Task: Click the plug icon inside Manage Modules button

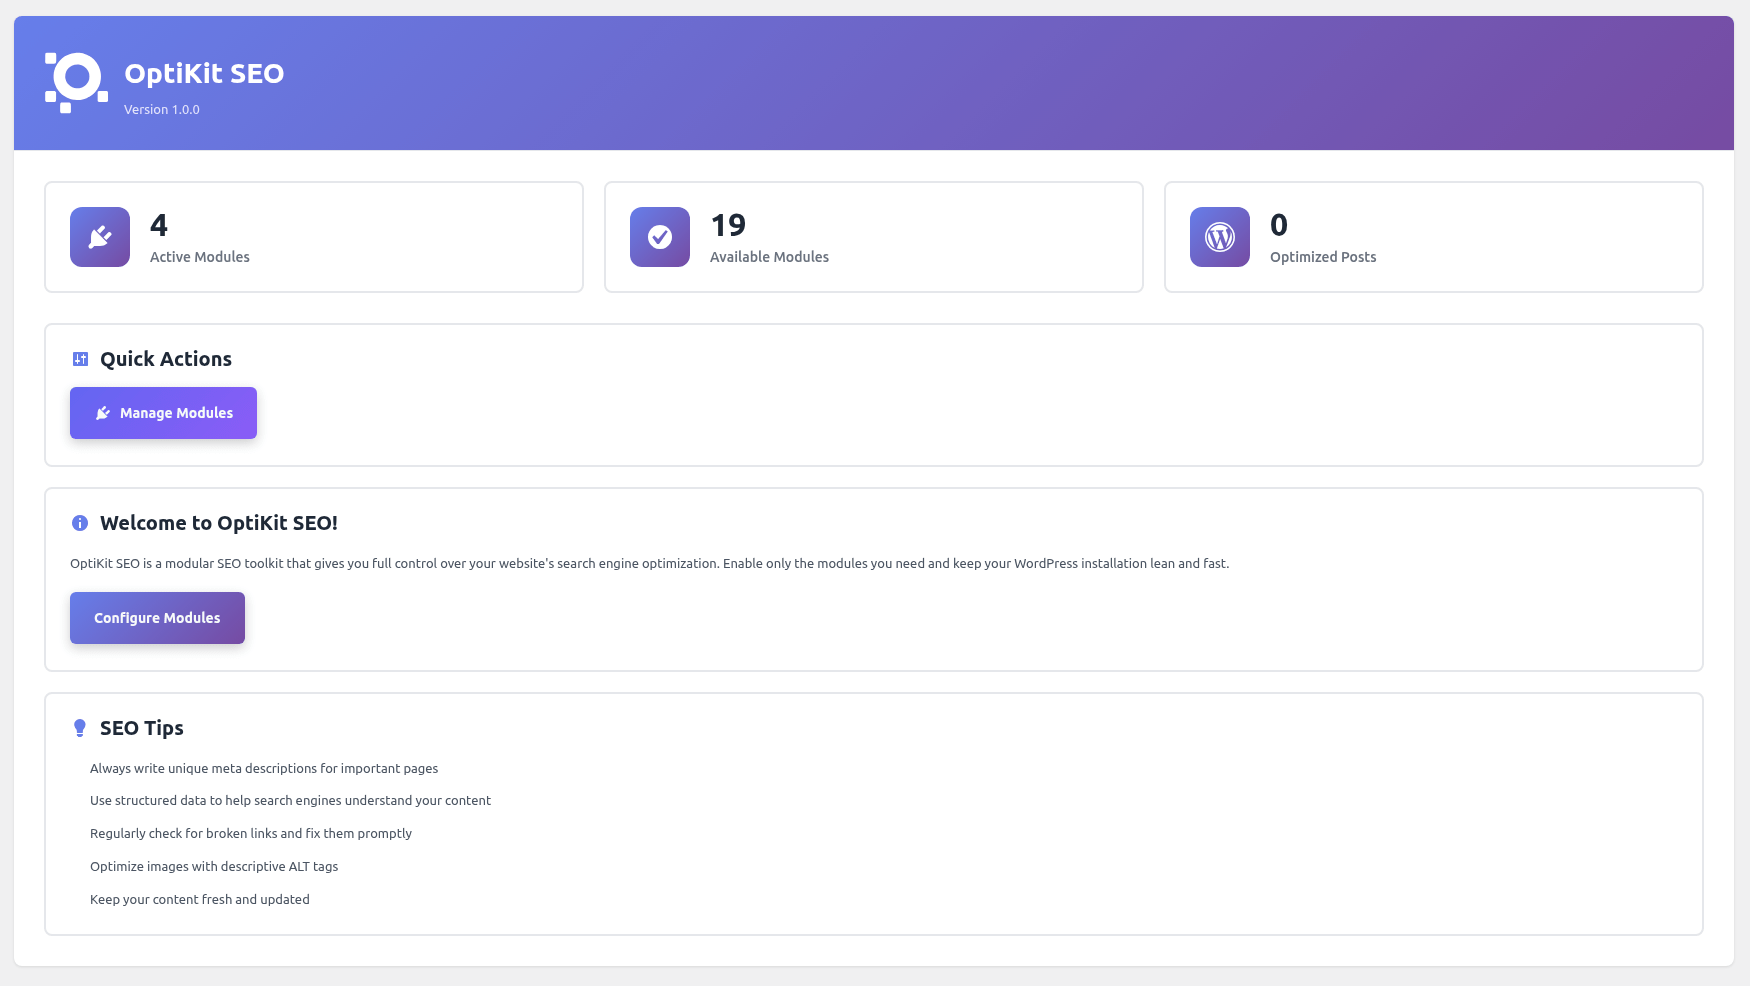Action: point(102,413)
